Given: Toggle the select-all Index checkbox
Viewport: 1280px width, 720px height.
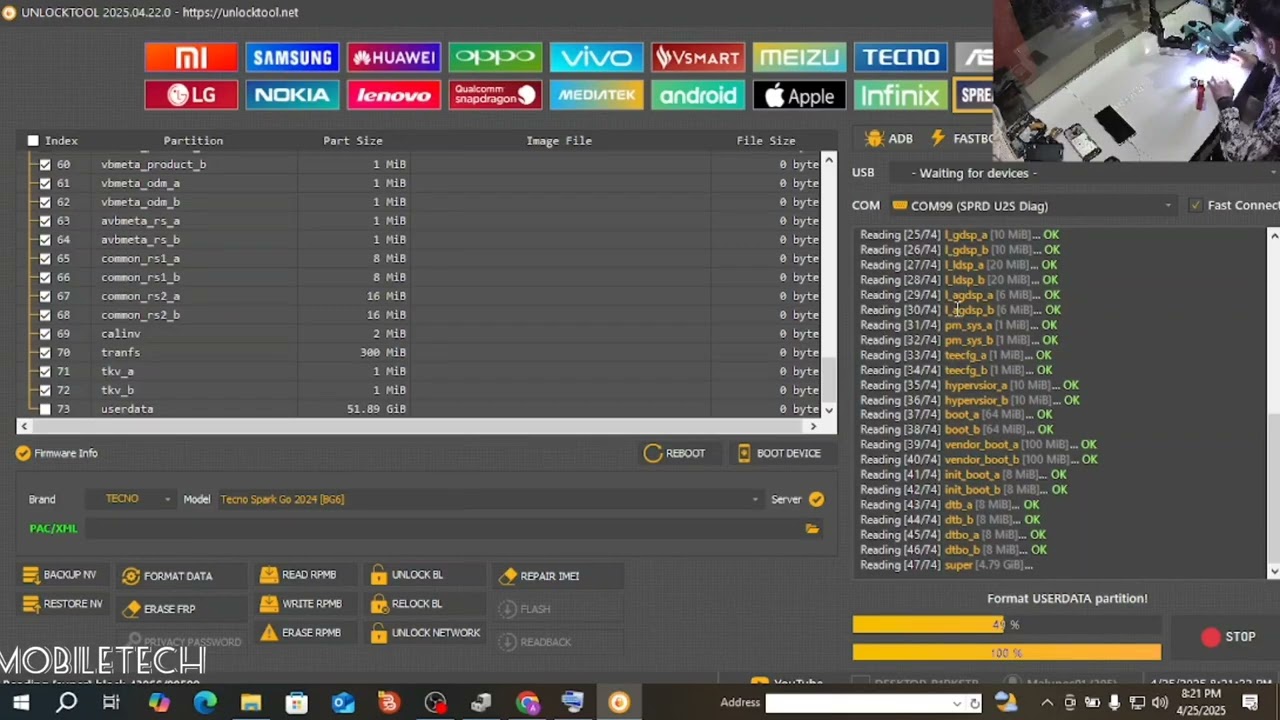Looking at the screenshot, I should tap(33, 141).
